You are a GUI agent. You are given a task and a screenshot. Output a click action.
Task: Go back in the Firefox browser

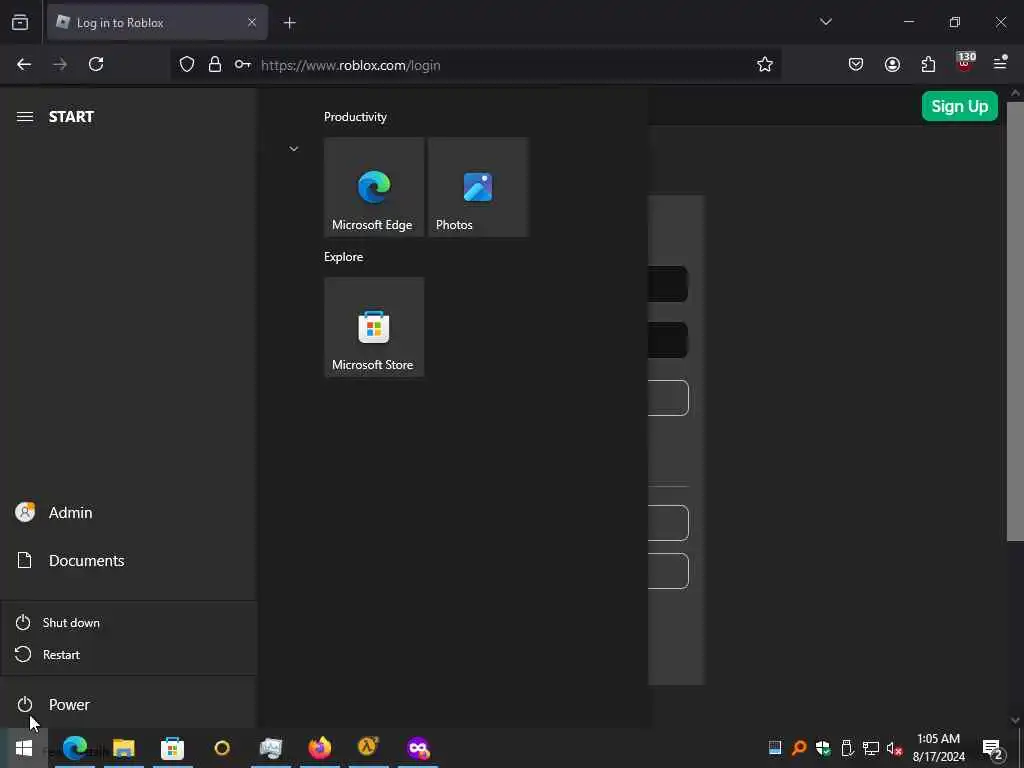[x=24, y=64]
